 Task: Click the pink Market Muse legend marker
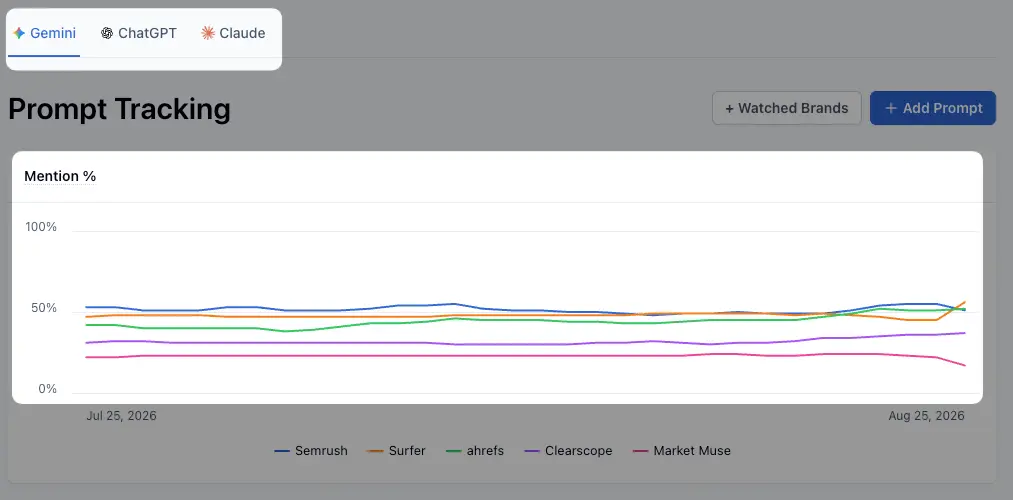coord(641,451)
